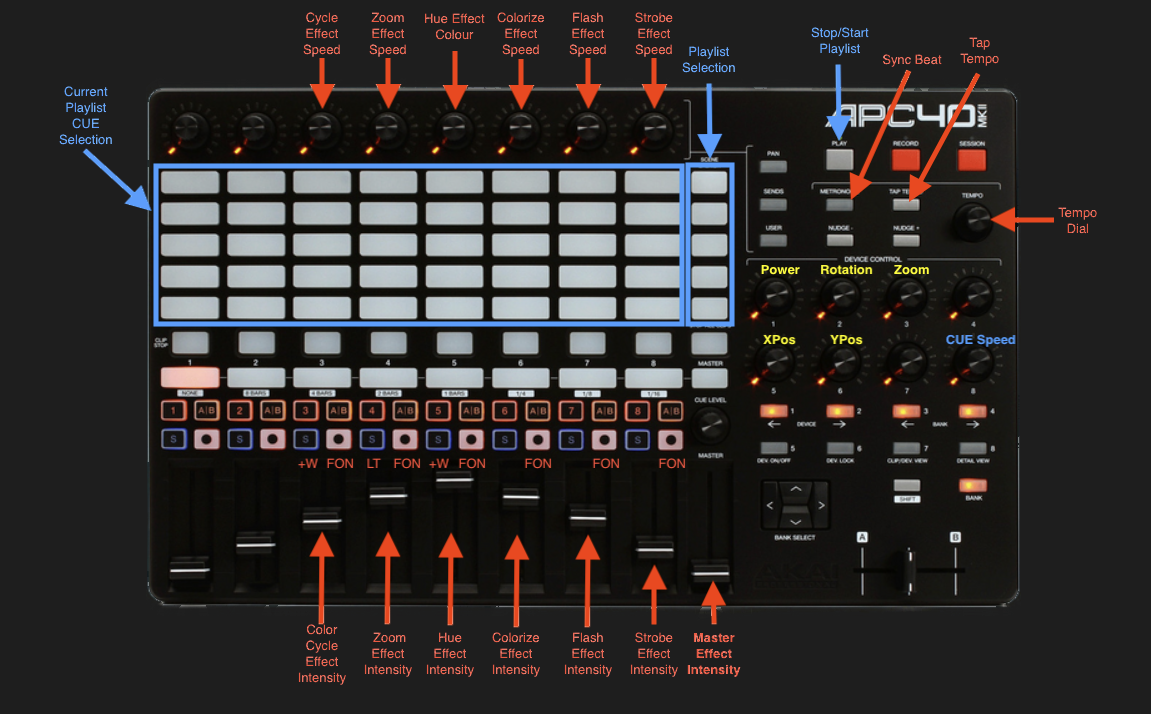Screen dimensions: 1151x714
Task: Click the CUE Speed knob
Action: click(x=973, y=363)
